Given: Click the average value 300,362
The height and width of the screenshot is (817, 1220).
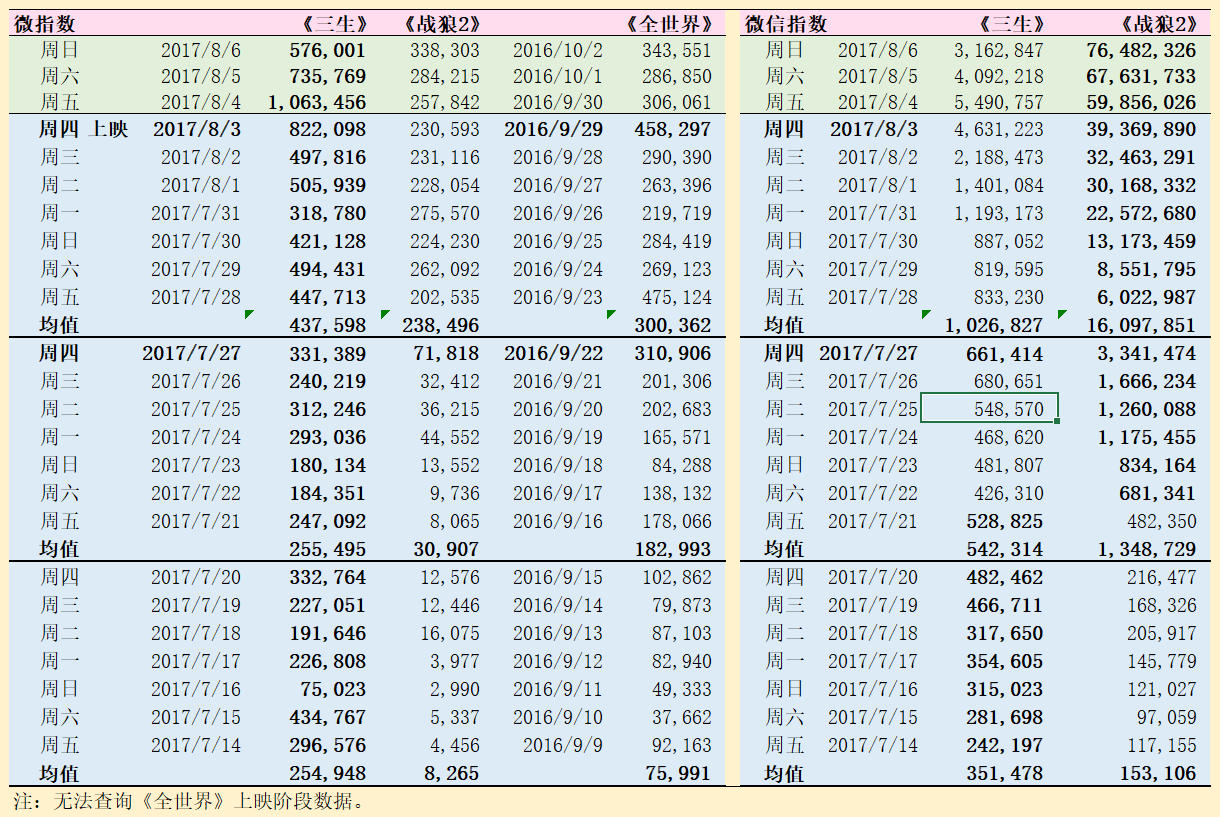Looking at the screenshot, I should coord(673,325).
